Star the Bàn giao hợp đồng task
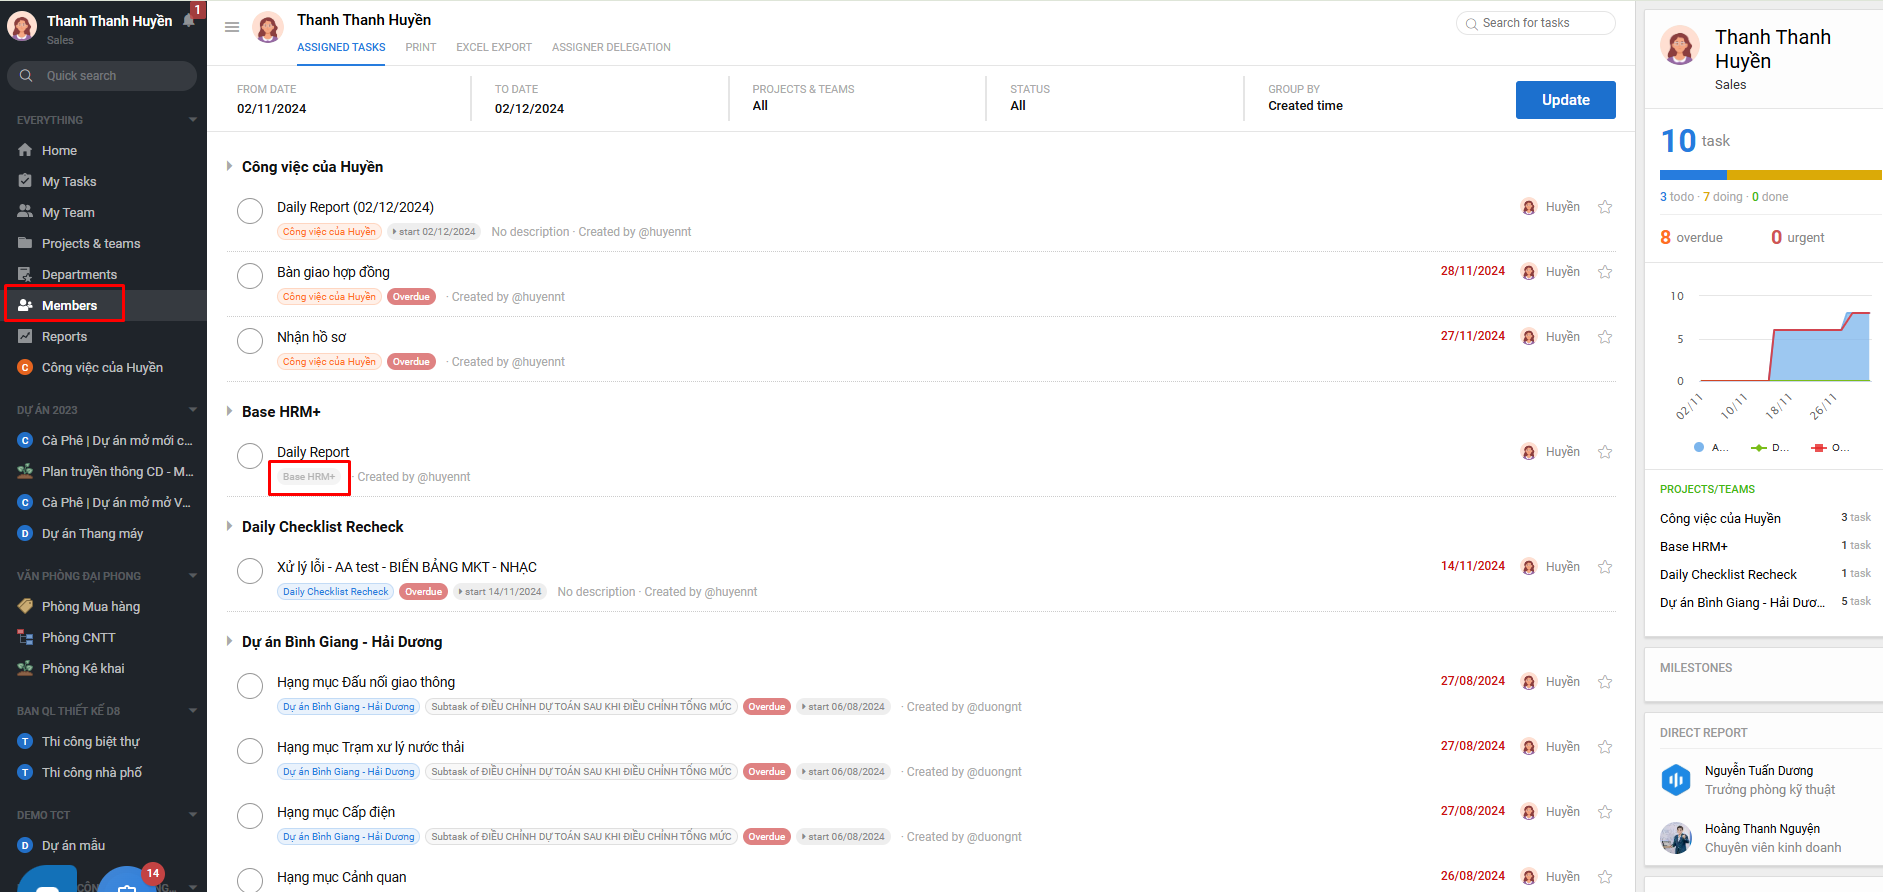Screen dimensions: 1883x892 coord(1605,272)
